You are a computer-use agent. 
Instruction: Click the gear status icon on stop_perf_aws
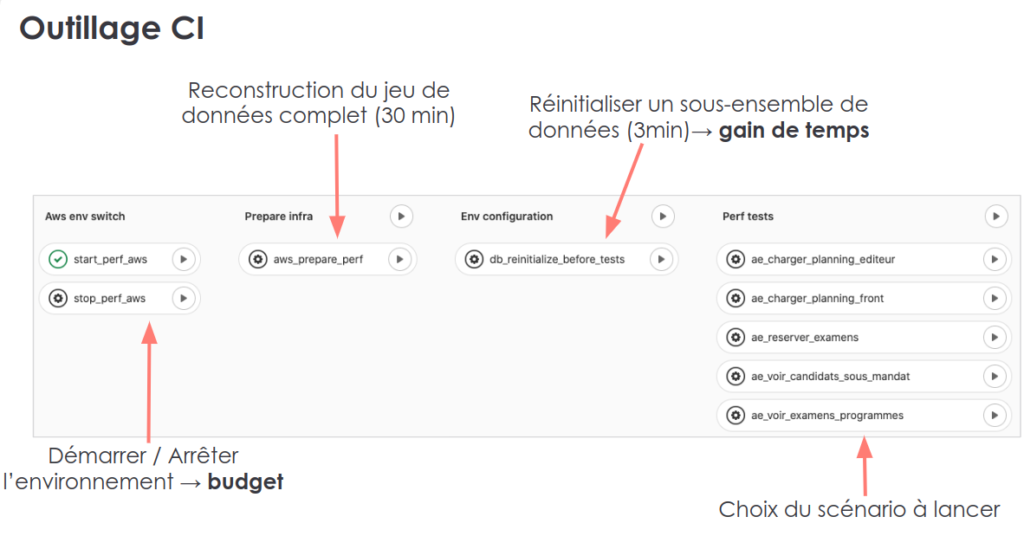(x=58, y=298)
